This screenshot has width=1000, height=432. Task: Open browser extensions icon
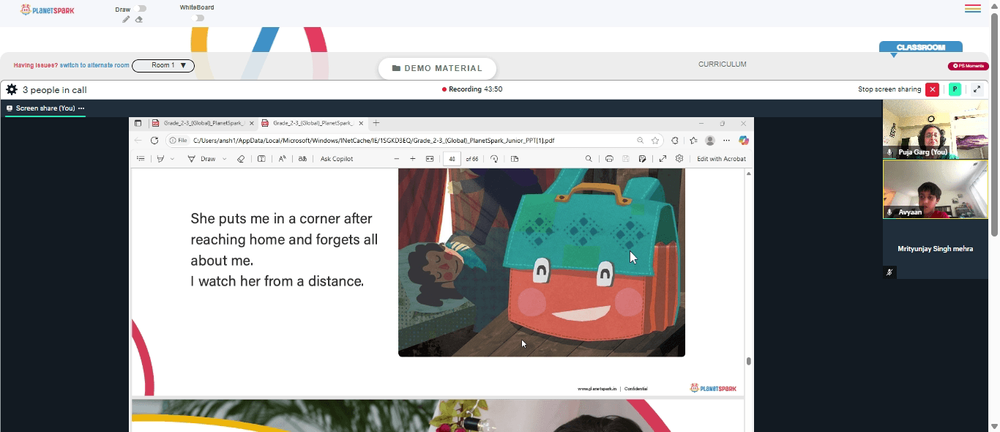coord(675,140)
